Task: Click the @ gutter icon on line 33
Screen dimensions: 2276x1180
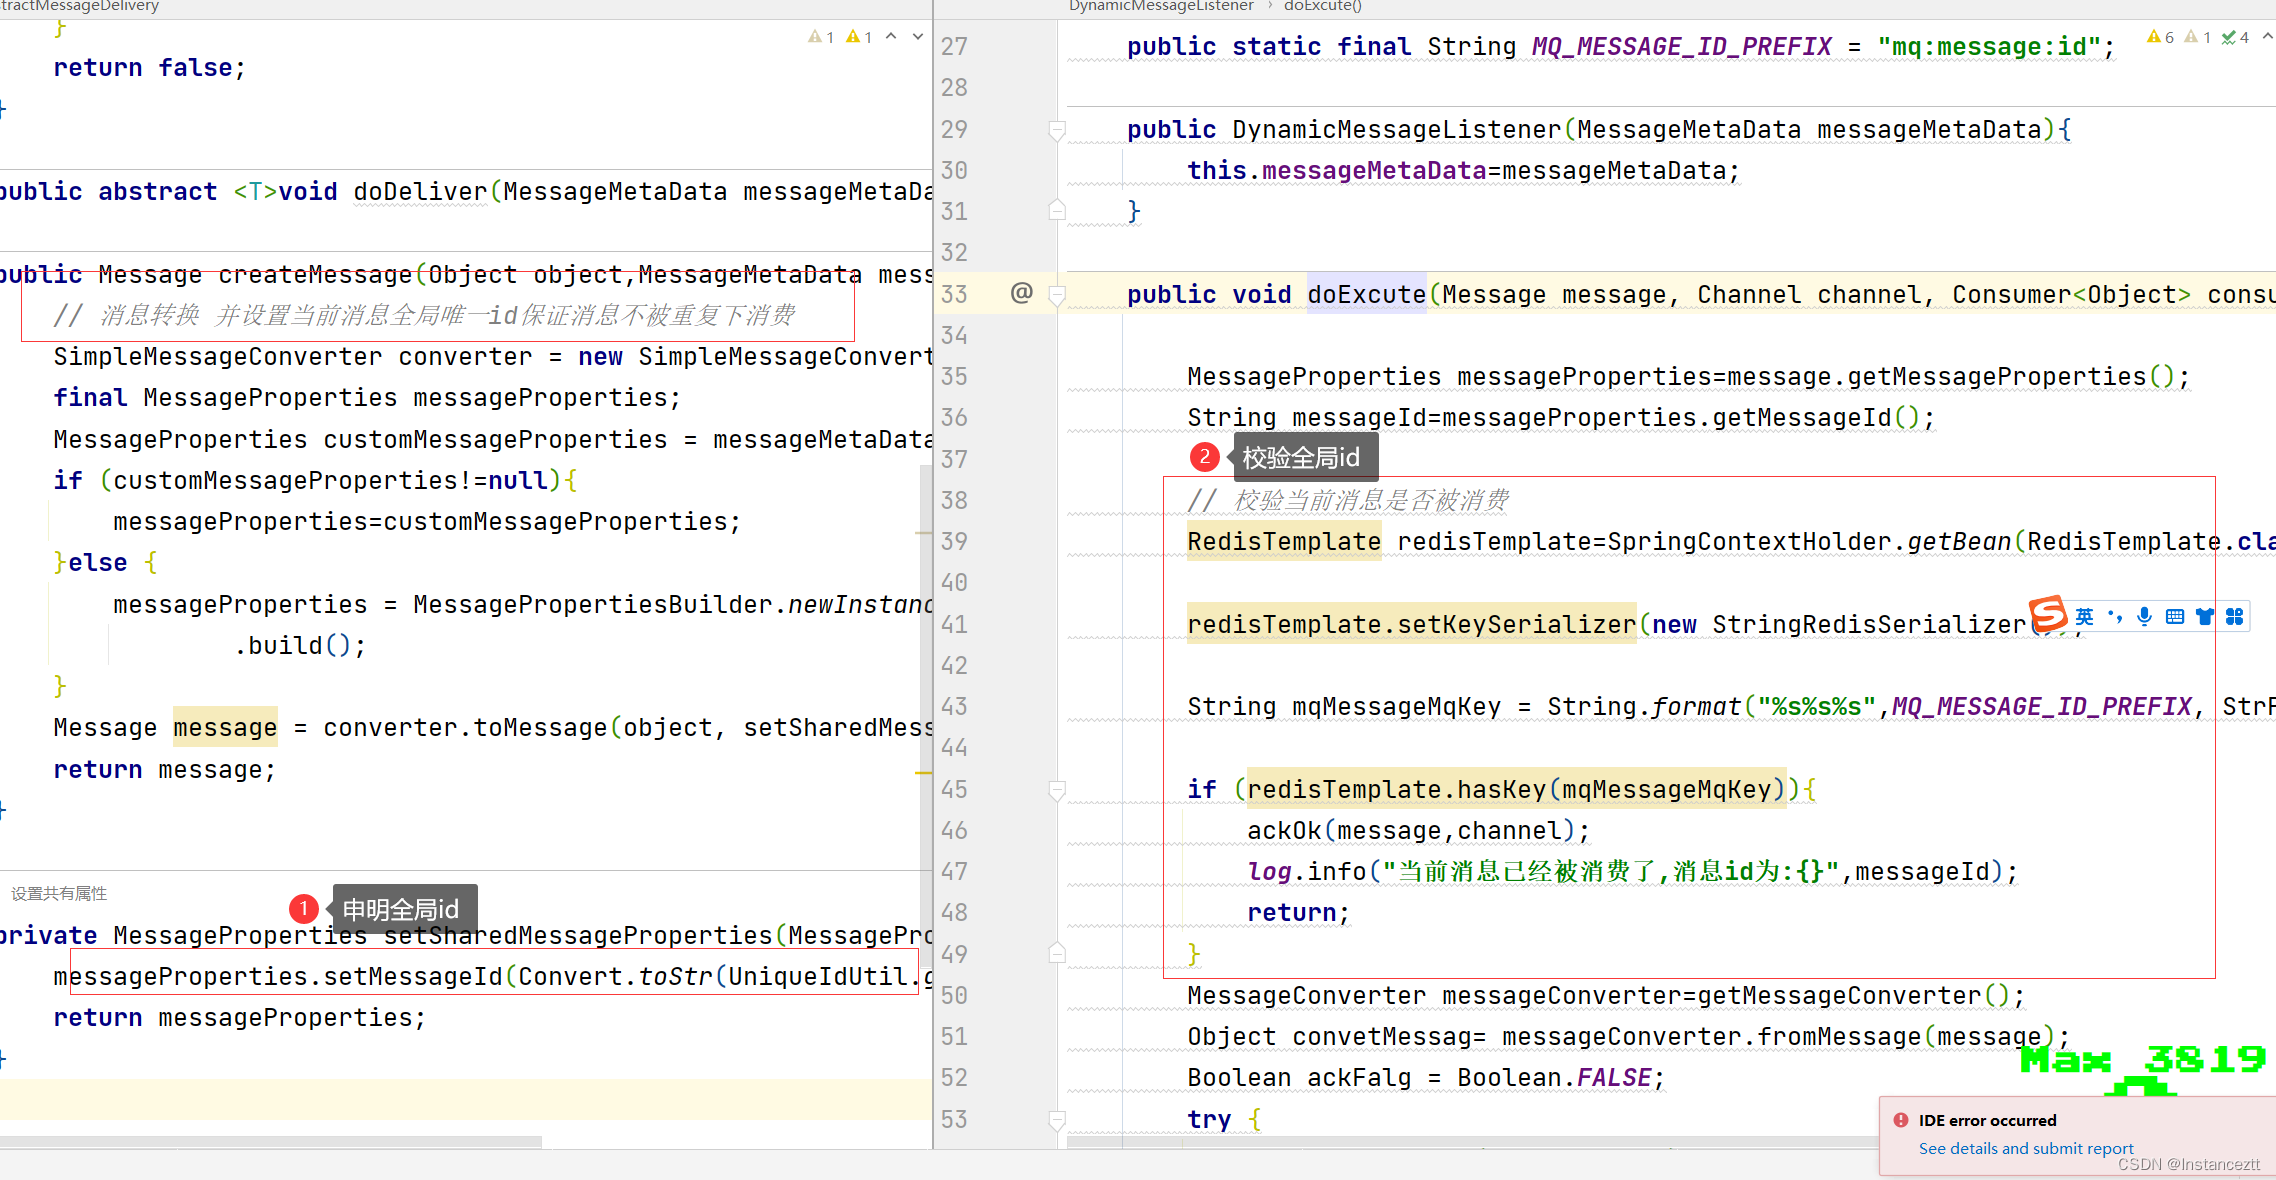Action: pyautogui.click(x=1021, y=293)
